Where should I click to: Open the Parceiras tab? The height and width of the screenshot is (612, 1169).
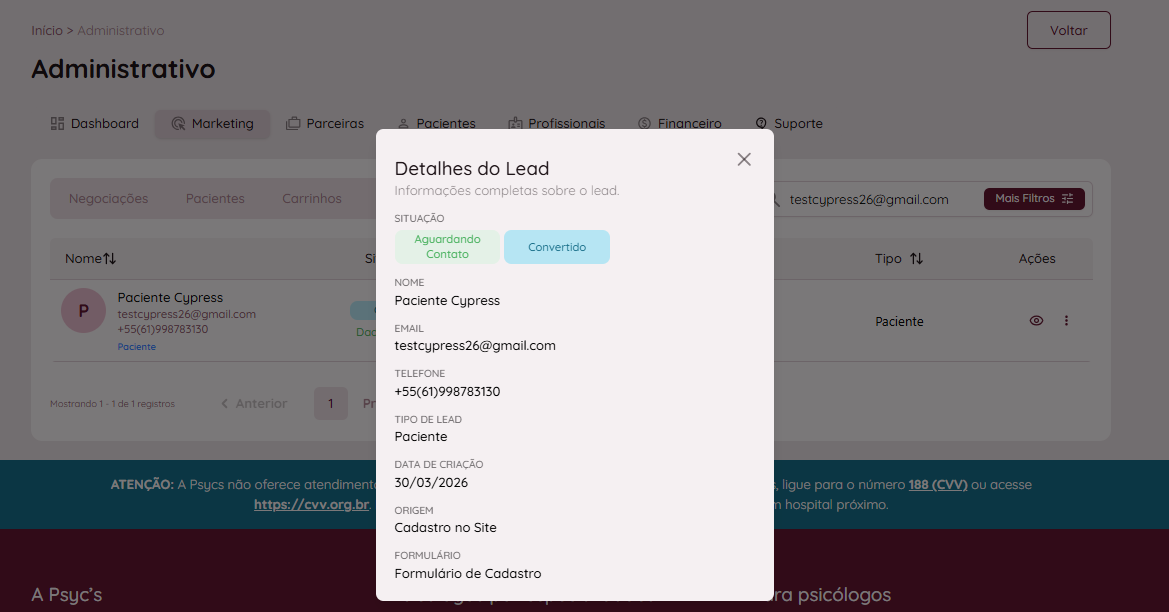[325, 124]
